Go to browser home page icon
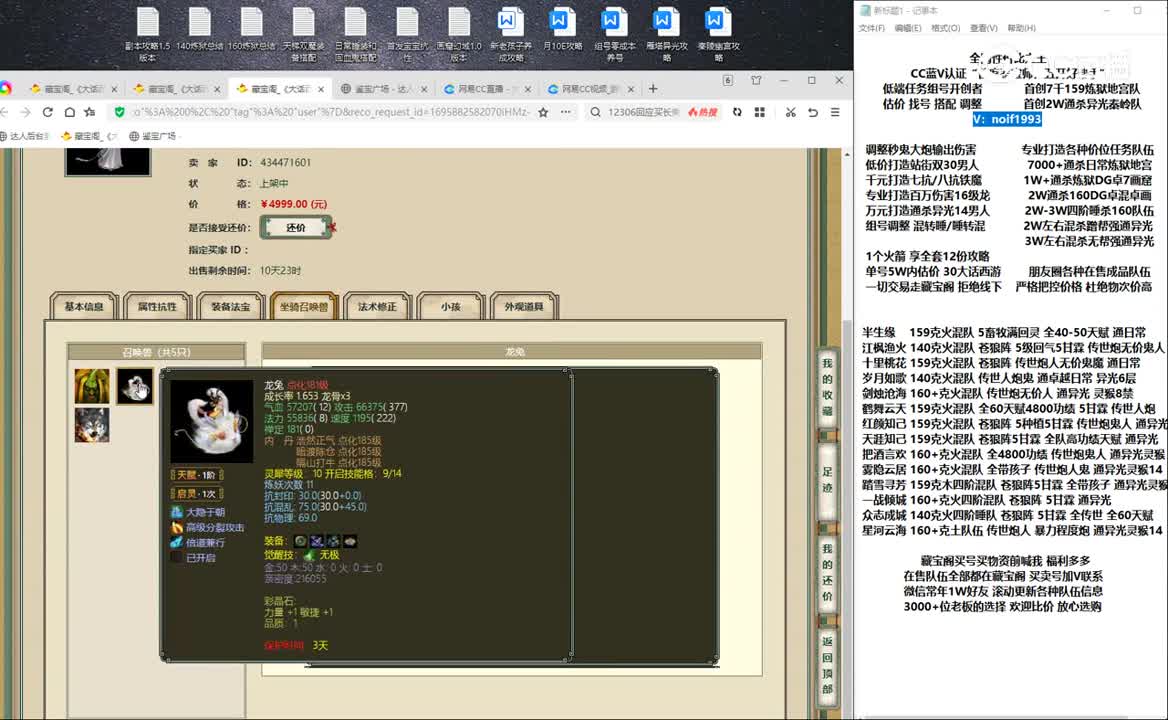The image size is (1168, 720). pos(69,112)
